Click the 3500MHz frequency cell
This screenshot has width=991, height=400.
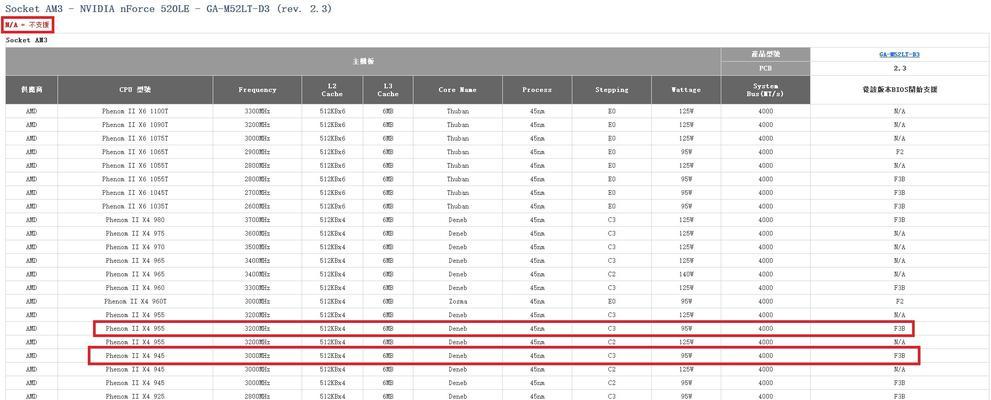point(257,247)
